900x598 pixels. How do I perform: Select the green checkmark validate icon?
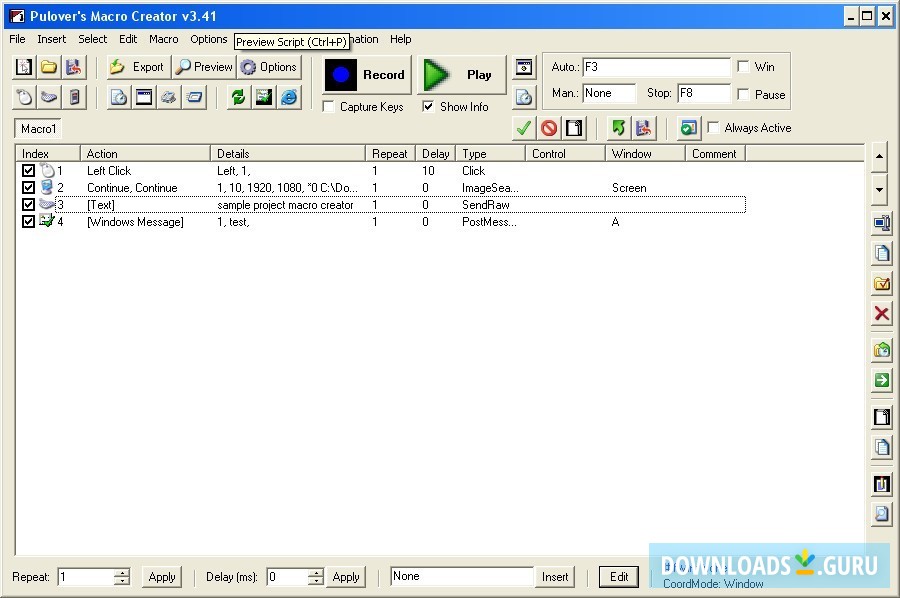point(523,128)
